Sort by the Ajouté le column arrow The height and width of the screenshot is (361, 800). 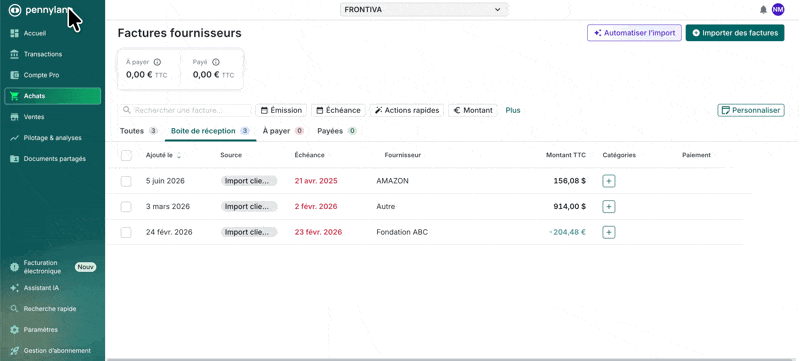tap(179, 155)
